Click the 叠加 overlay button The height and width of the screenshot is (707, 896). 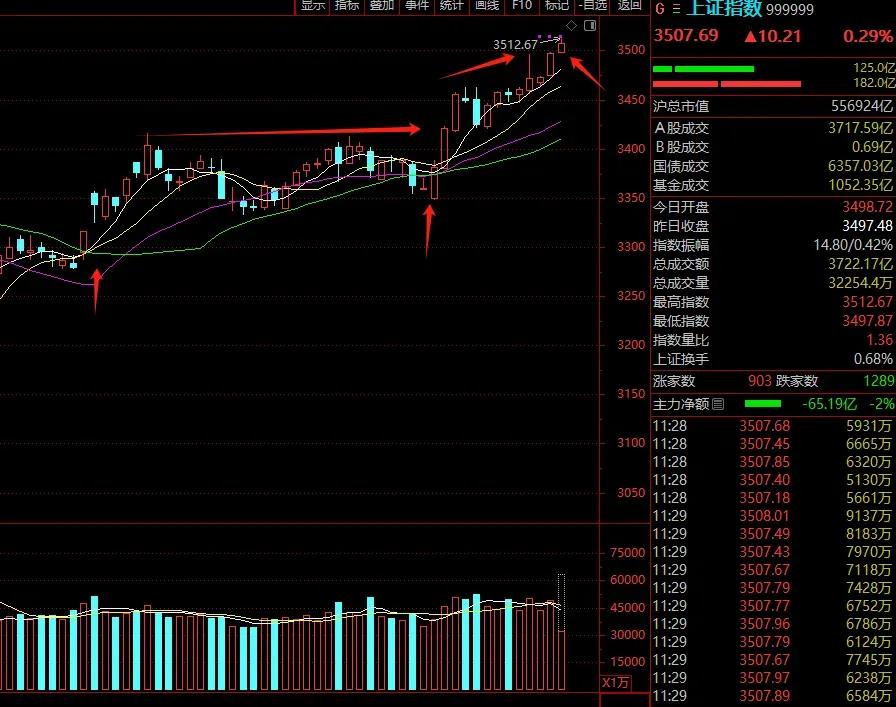381,6
